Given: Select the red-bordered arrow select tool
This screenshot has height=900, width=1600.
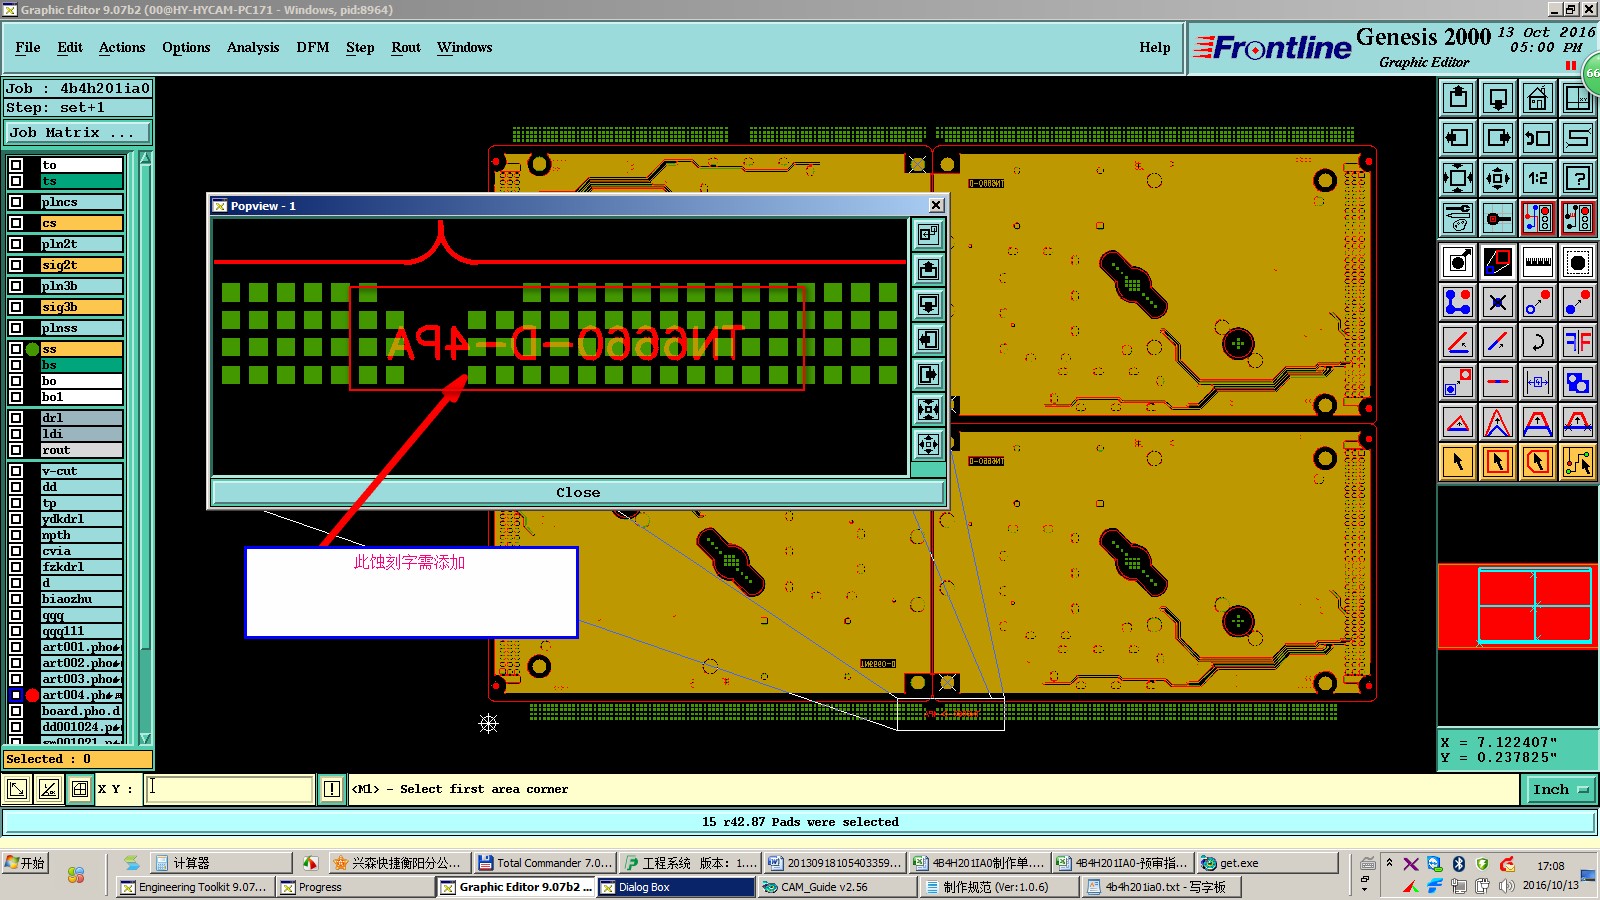Looking at the screenshot, I should [1498, 462].
